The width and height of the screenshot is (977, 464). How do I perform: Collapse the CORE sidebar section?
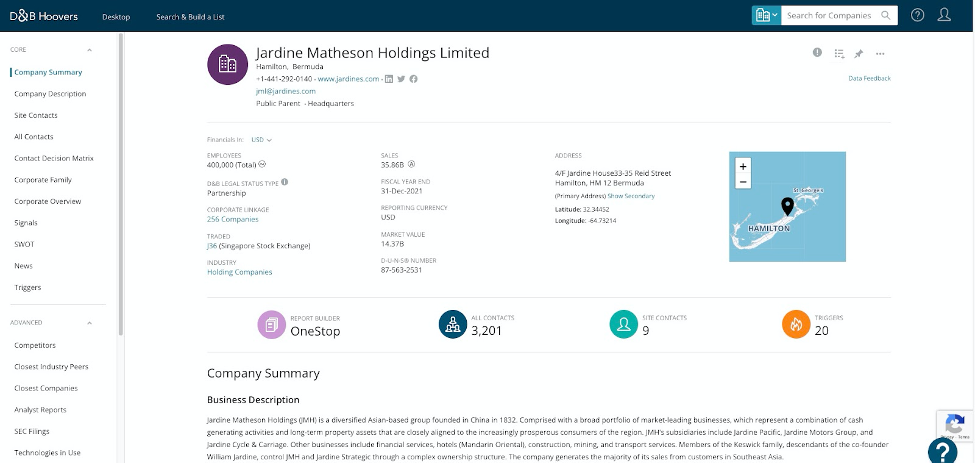(89, 50)
